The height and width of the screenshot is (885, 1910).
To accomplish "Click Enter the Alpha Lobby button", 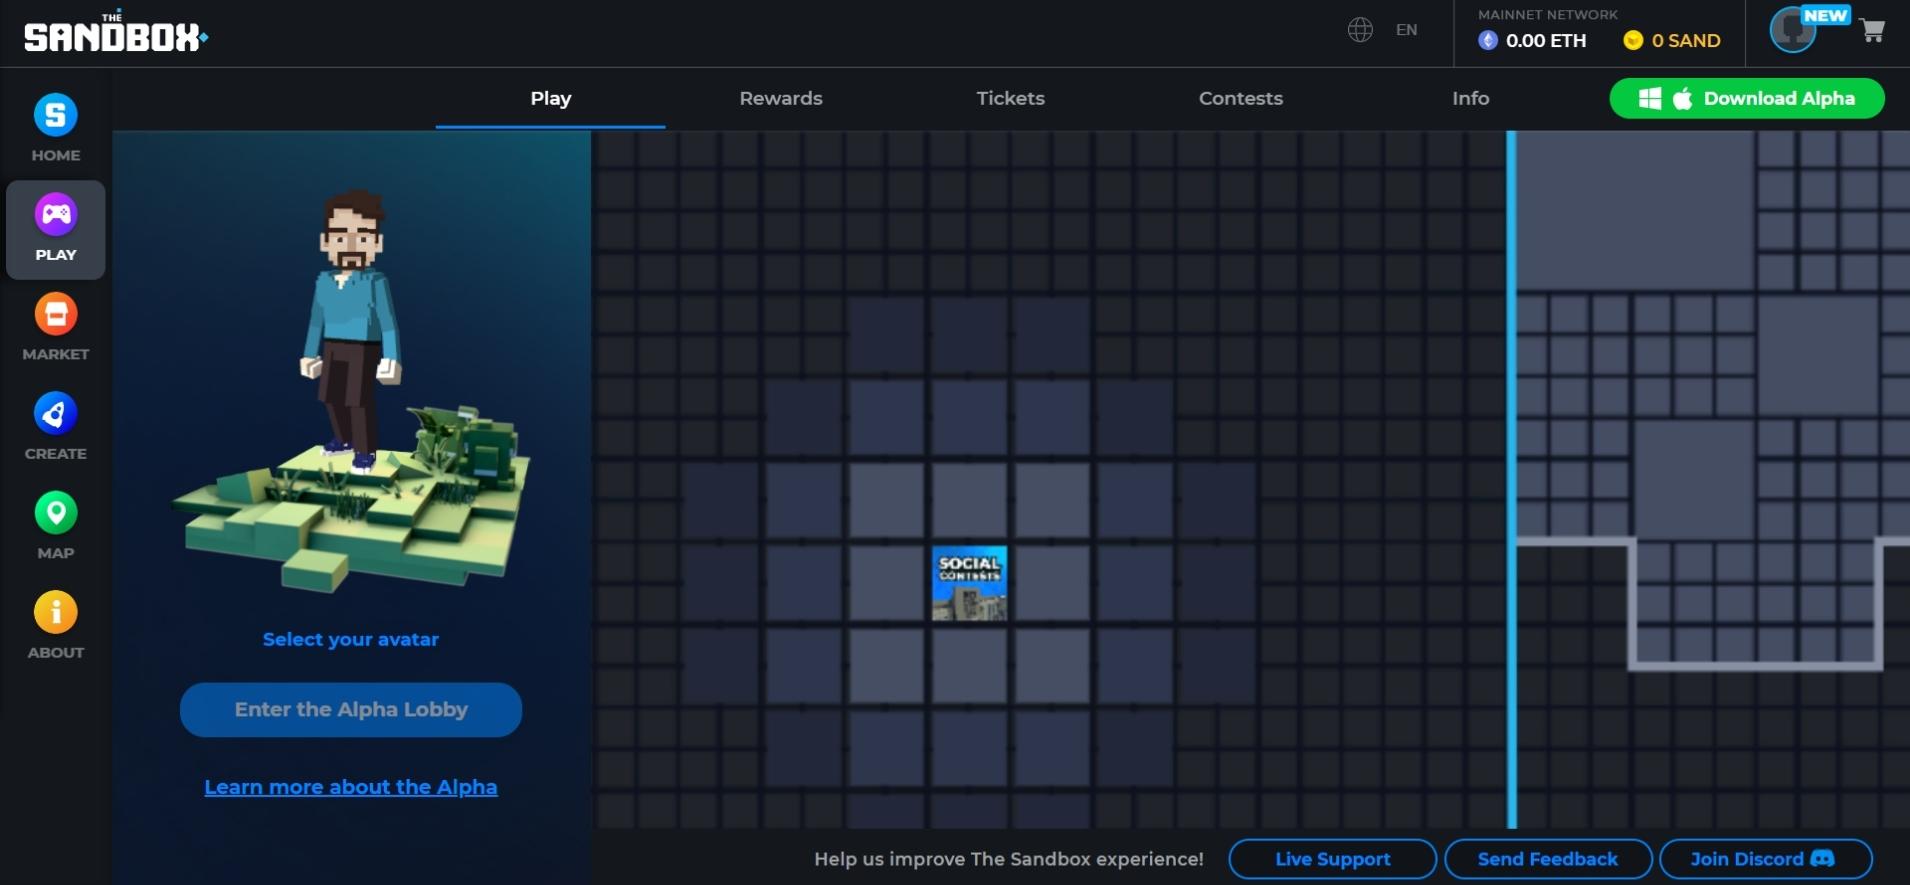I will pos(351,710).
